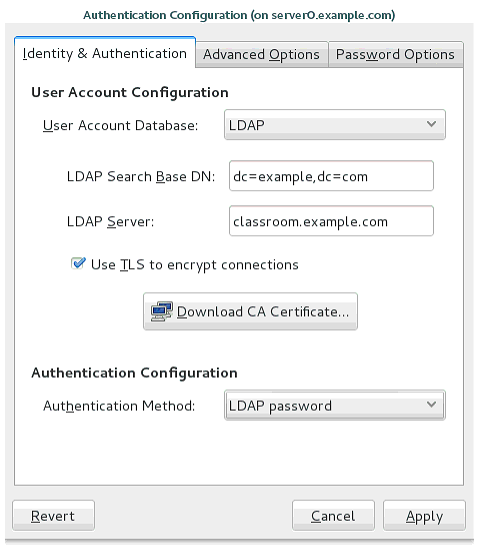Viewport: 480px width, 549px height.
Task: Click the Authentication Method label
Action: tap(119, 406)
